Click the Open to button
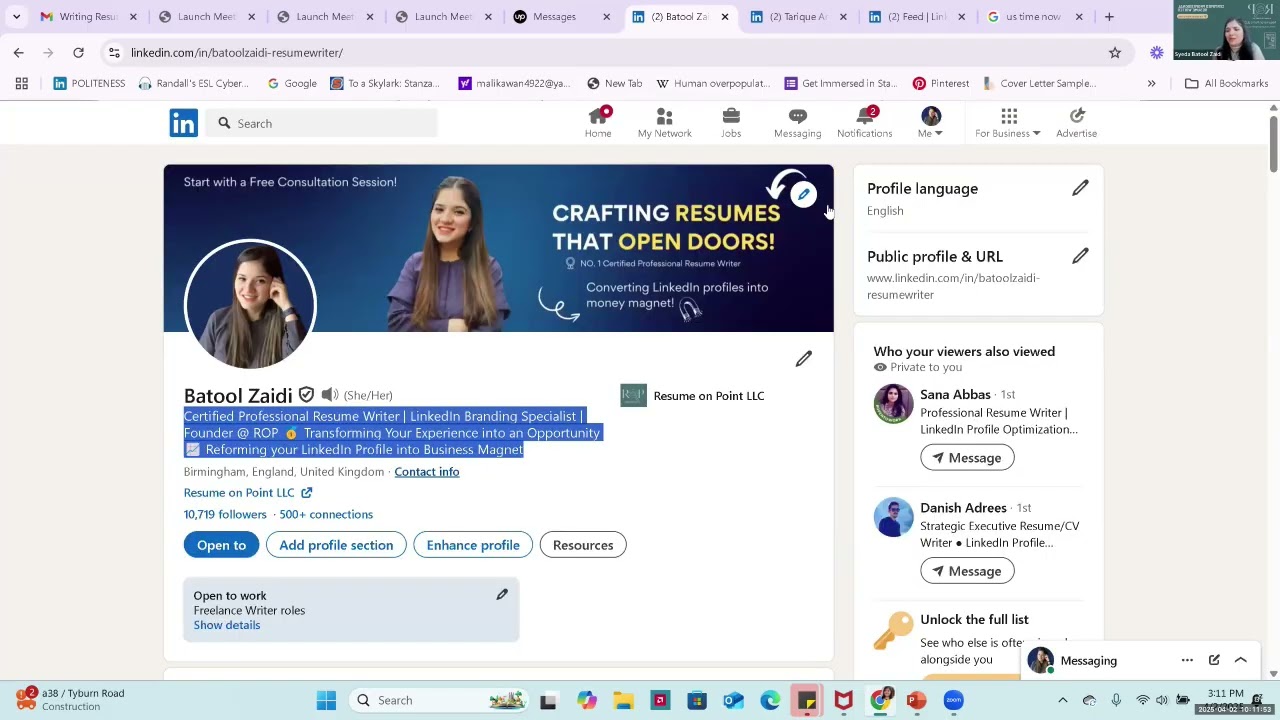 coord(221,545)
